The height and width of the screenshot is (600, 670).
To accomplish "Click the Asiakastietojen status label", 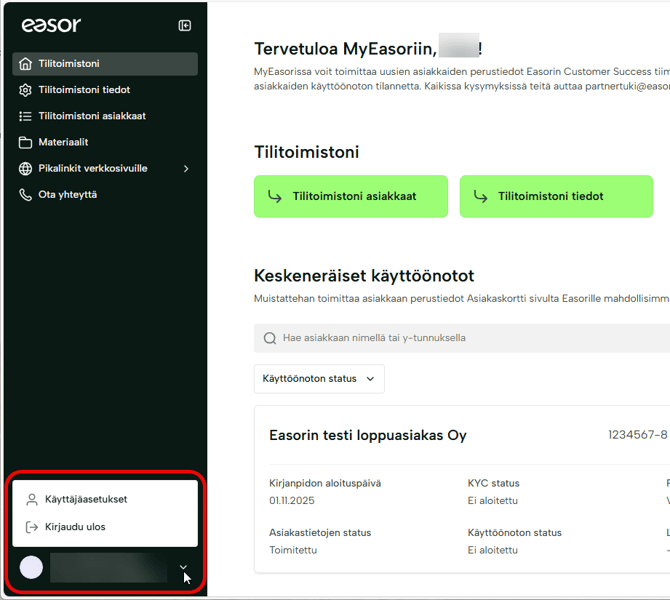I will click(x=320, y=533).
